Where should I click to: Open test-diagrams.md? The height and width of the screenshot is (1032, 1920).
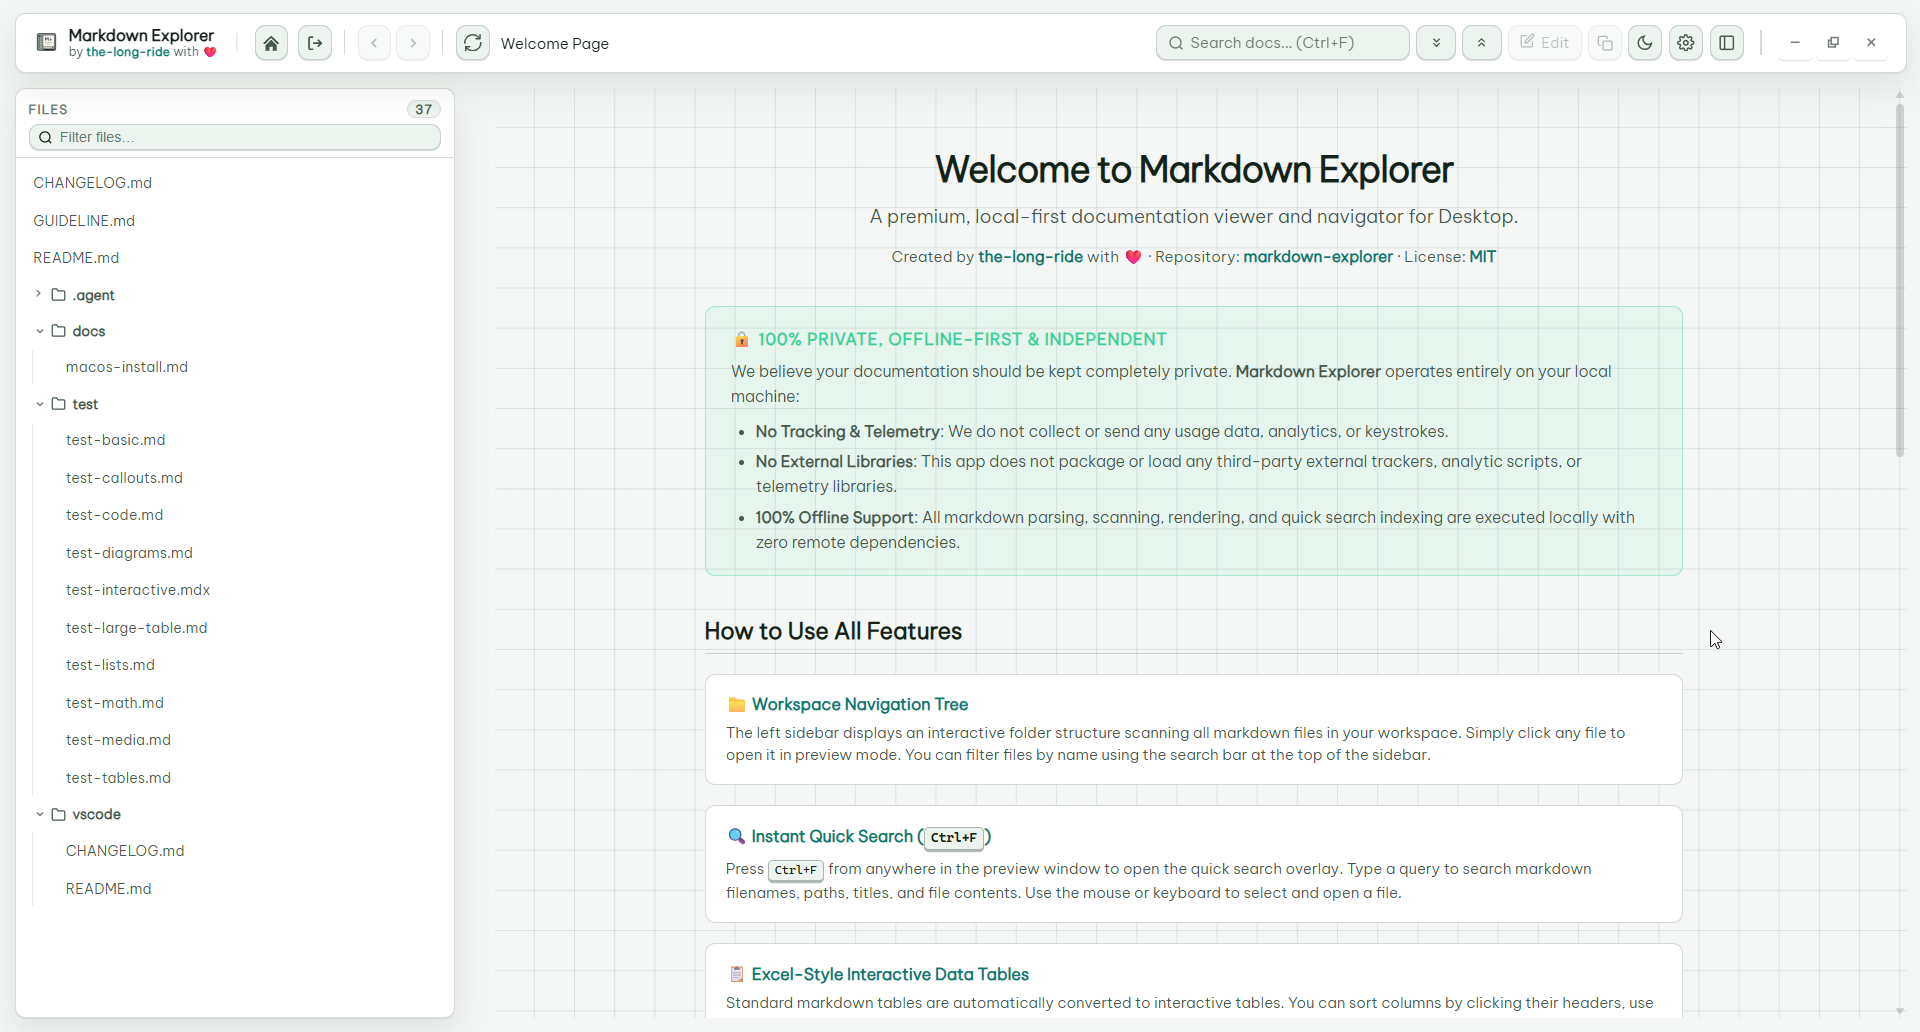(129, 553)
